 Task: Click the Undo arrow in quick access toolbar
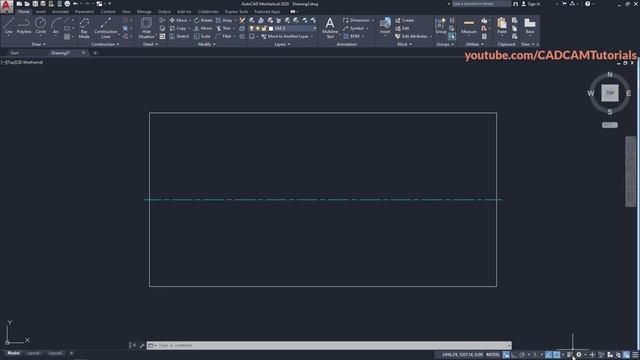click(76, 4)
